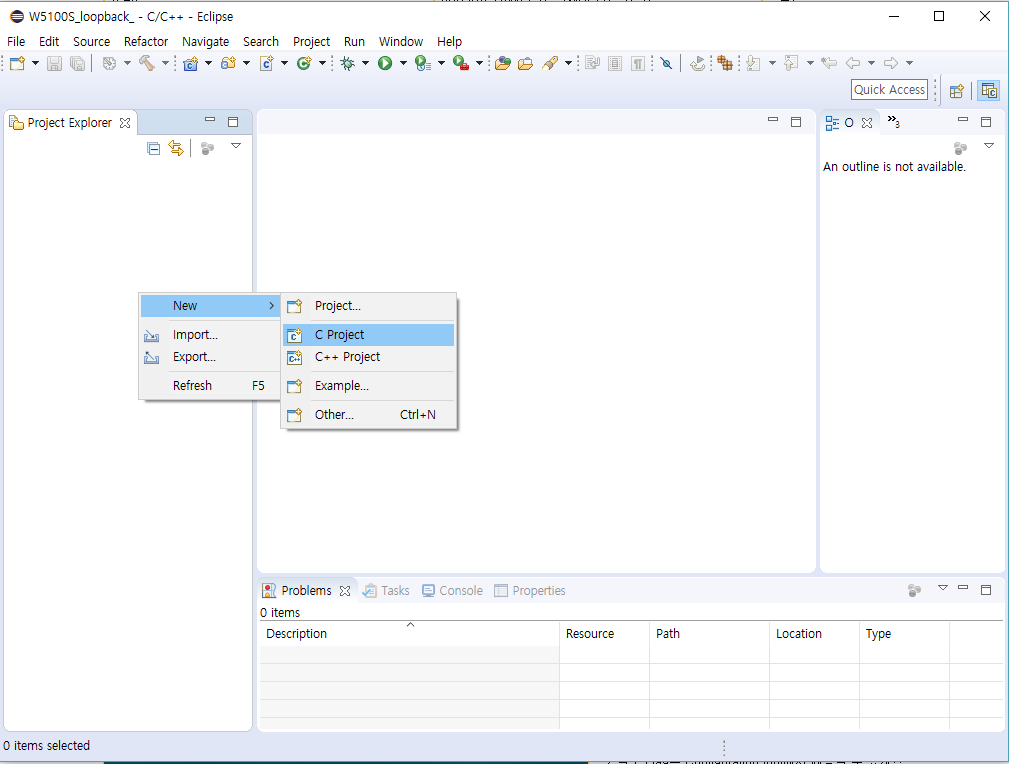Click the Open Type toolbar icon

click(x=503, y=63)
